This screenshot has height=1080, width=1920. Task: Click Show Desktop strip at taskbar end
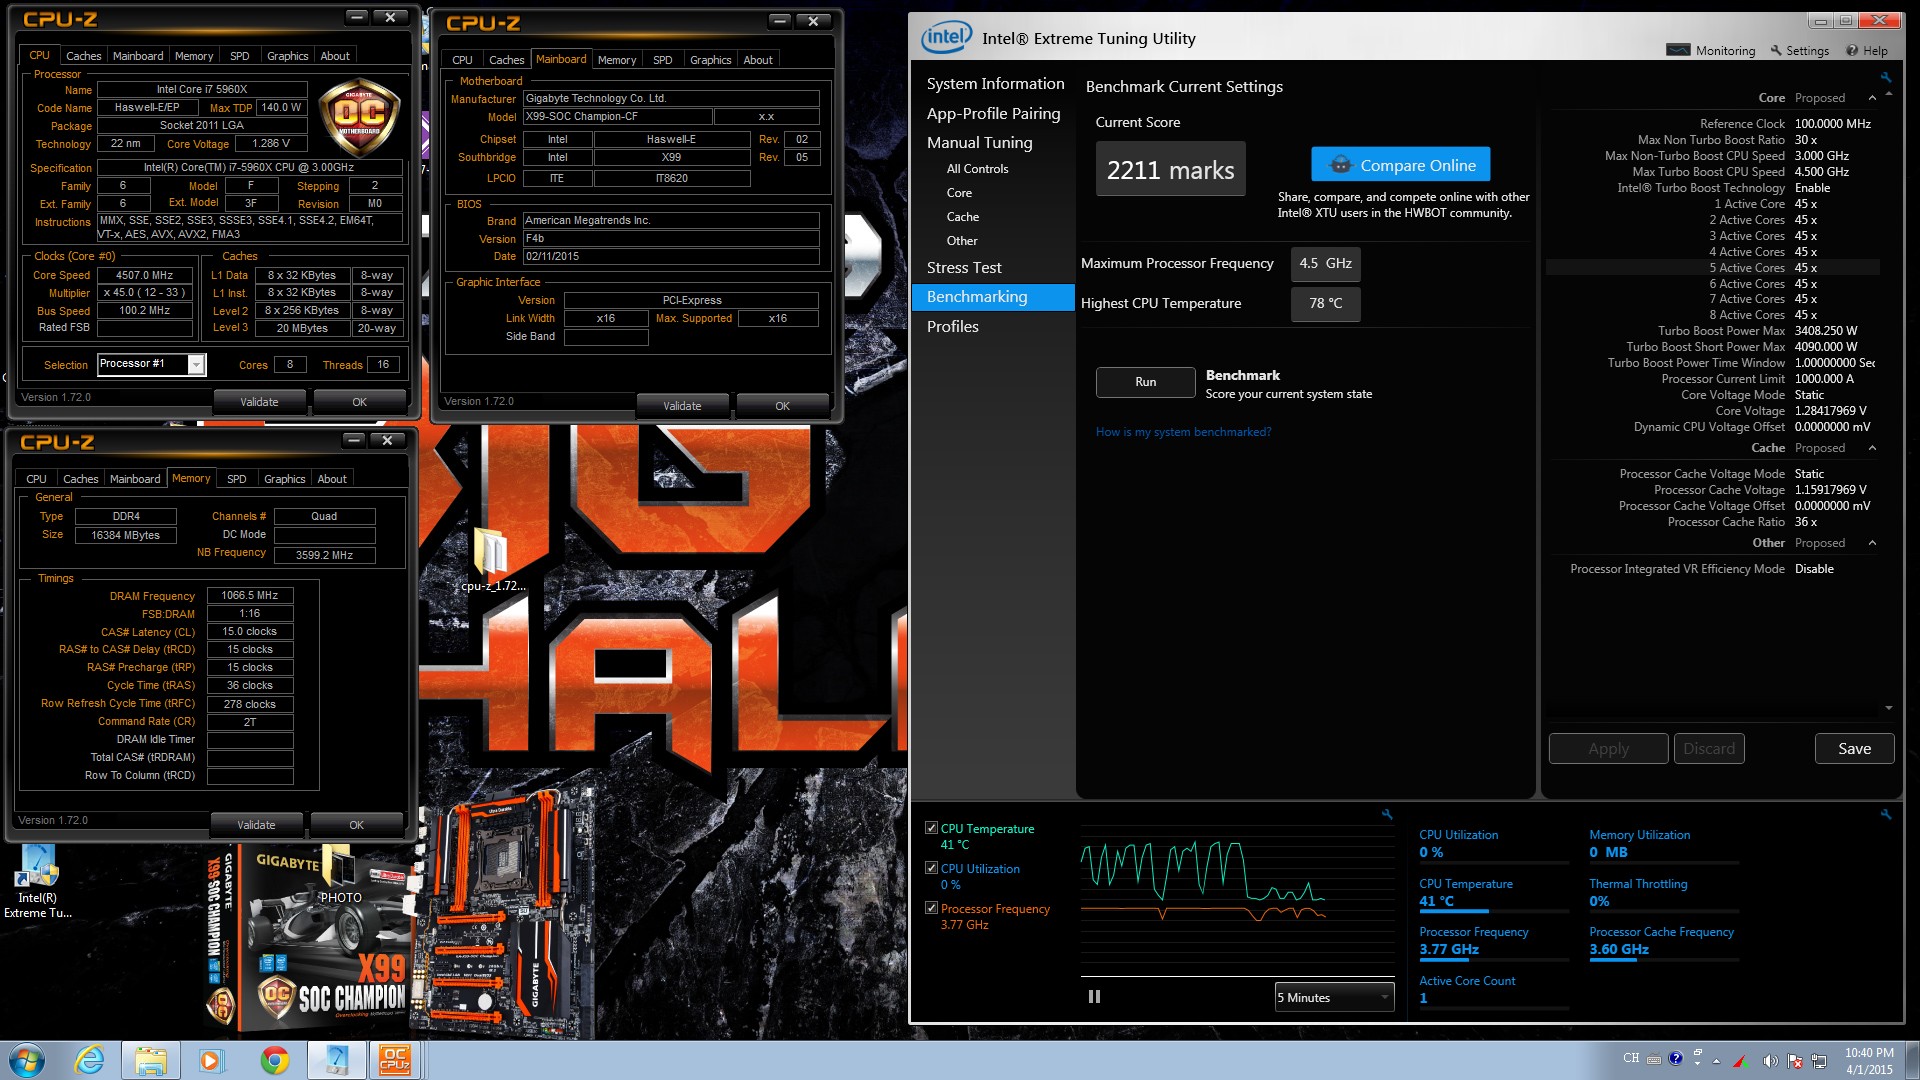(x=1912, y=1060)
